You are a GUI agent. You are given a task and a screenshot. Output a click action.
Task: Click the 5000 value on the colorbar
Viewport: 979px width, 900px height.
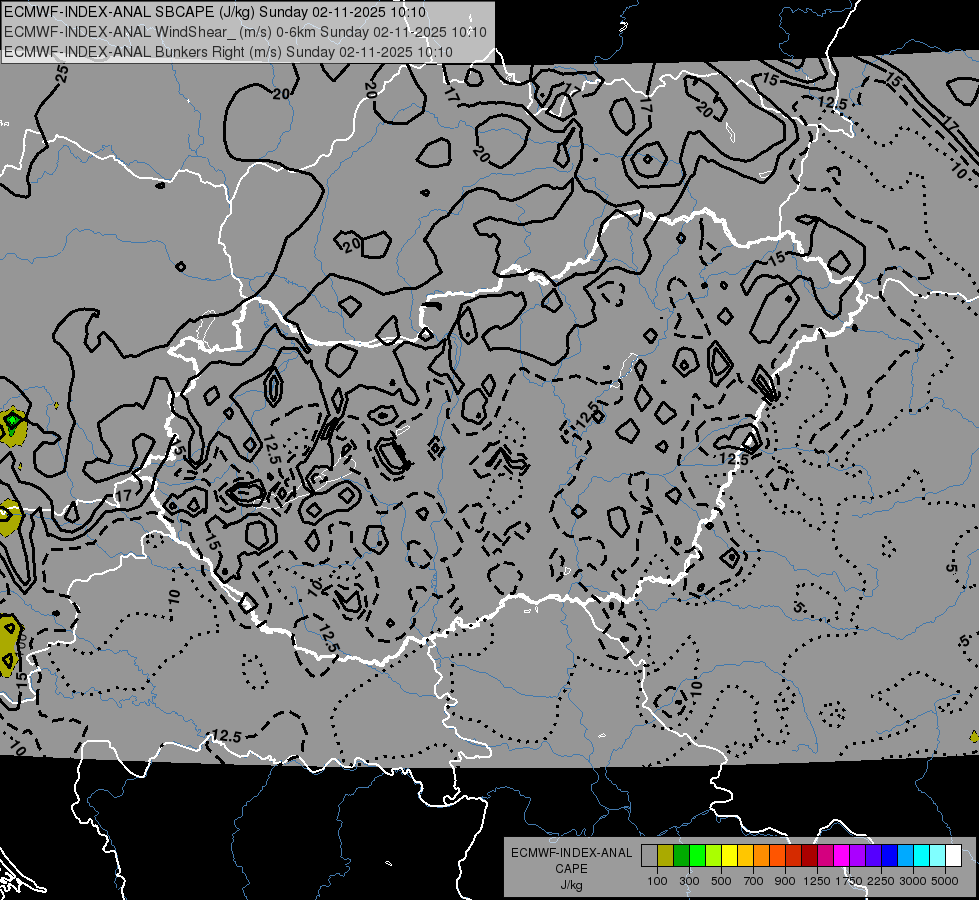945,881
